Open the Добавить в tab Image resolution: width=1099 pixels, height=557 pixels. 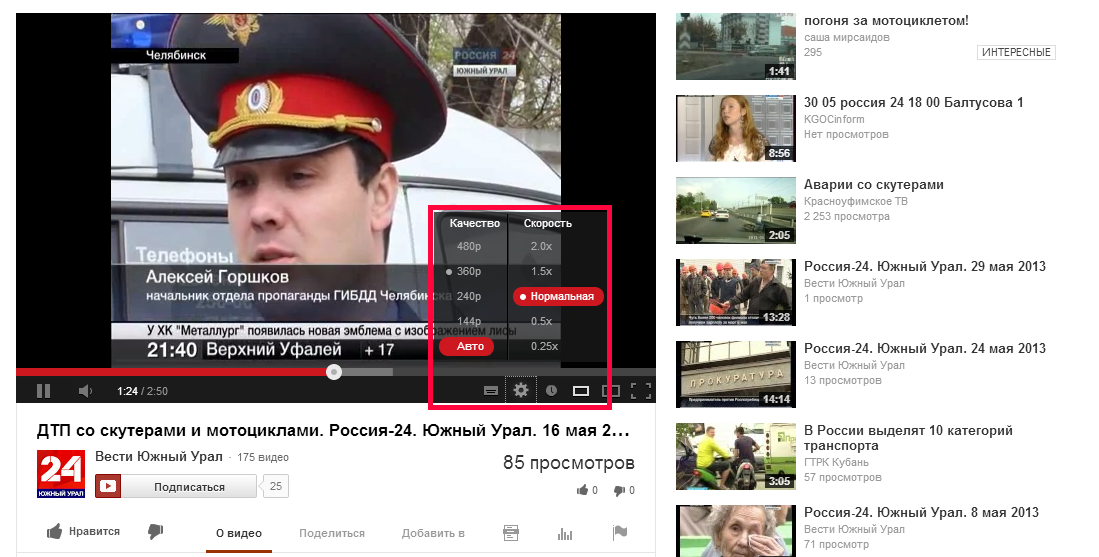pos(433,533)
